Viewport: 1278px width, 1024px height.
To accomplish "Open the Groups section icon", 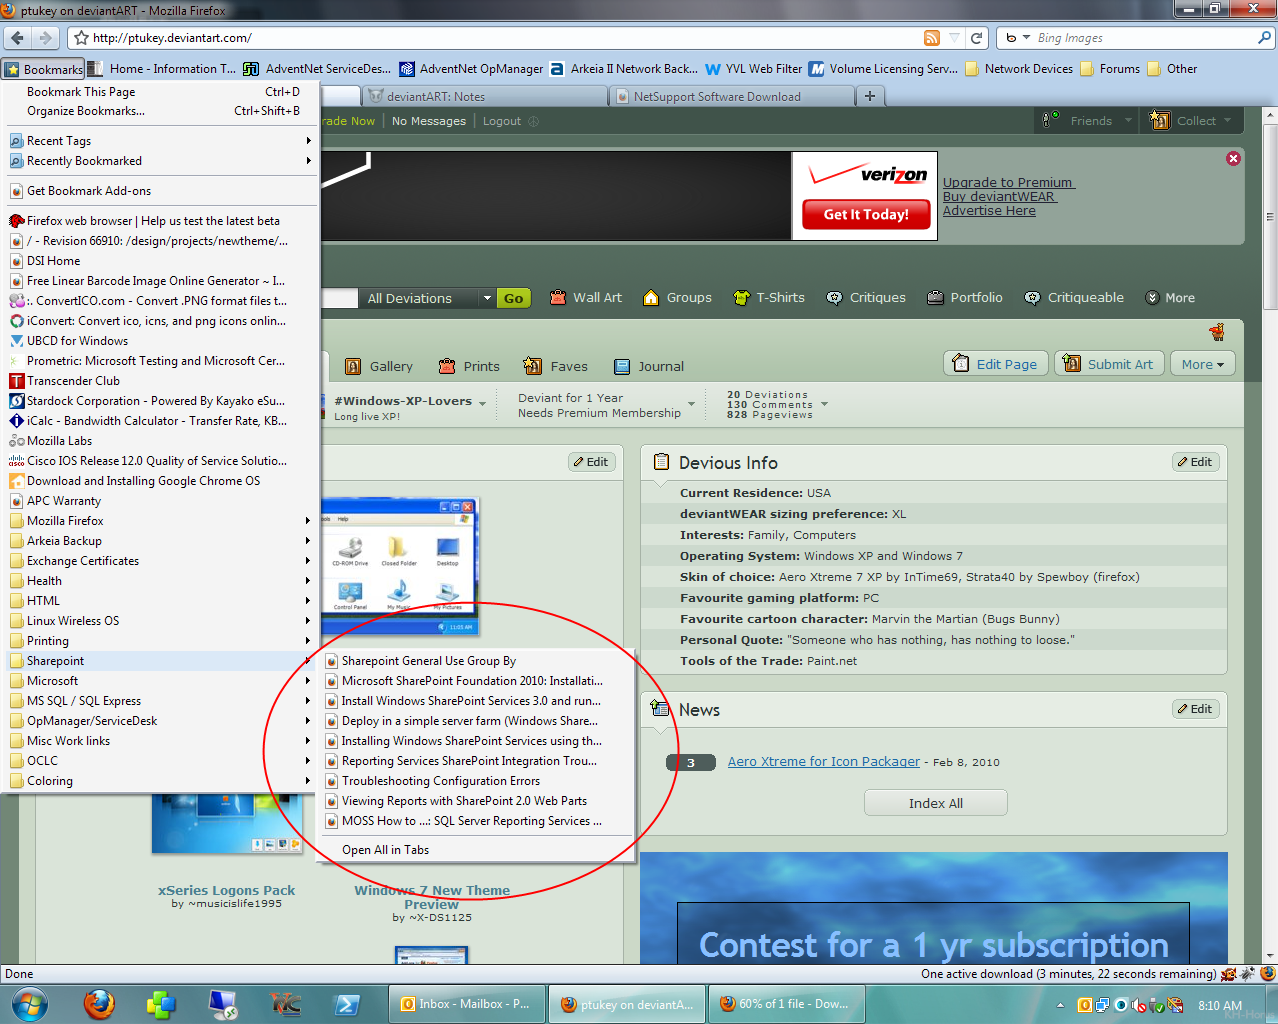I will pyautogui.click(x=649, y=297).
